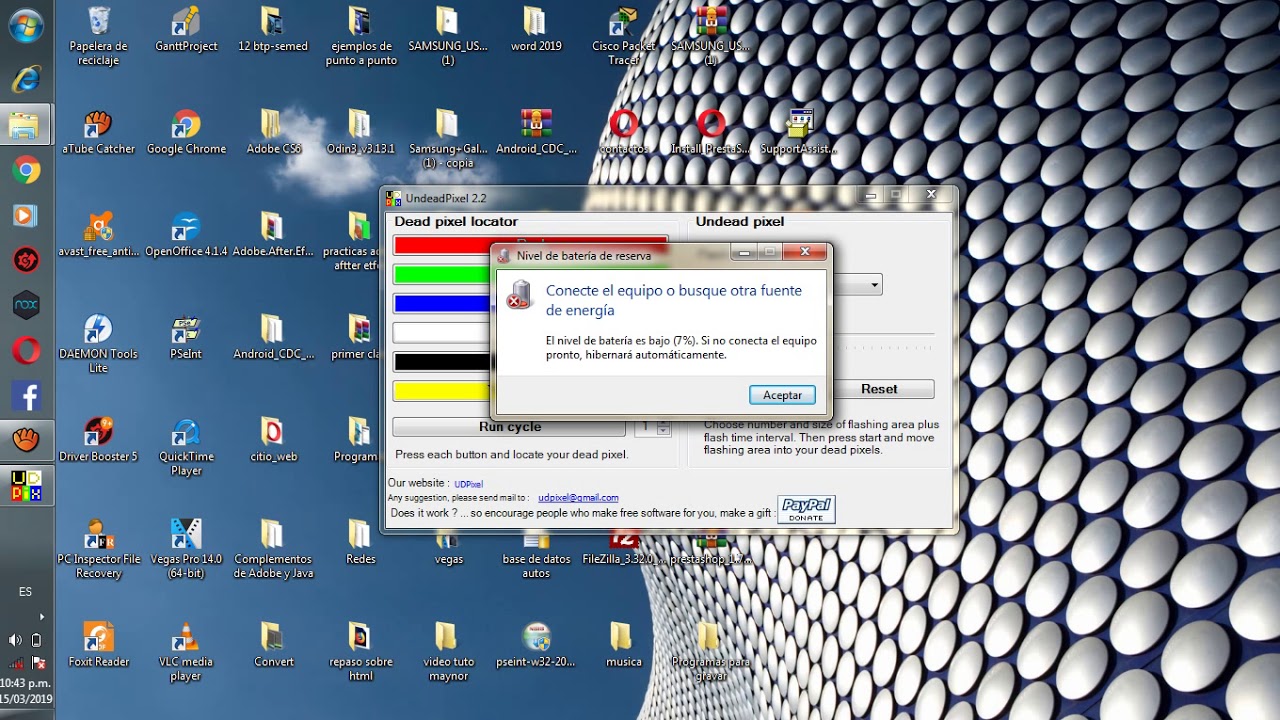Viewport: 1280px width, 720px height.
Task: Select the Driver Booster 5 desktop icon
Action: [98, 440]
